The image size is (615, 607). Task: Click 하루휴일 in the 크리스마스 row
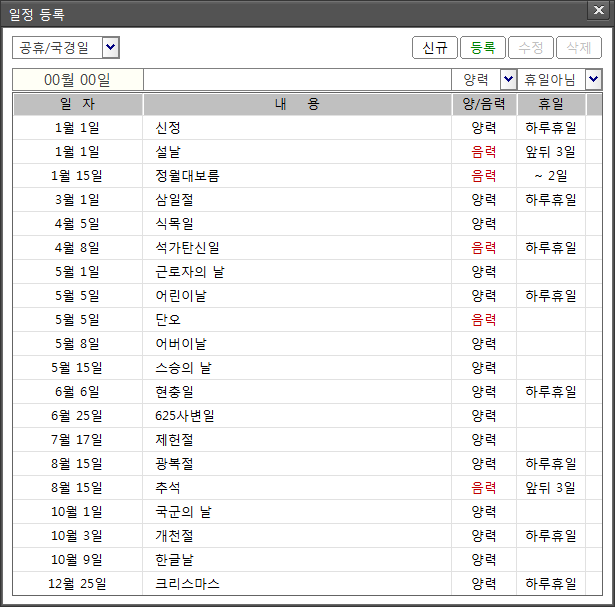(x=551, y=583)
